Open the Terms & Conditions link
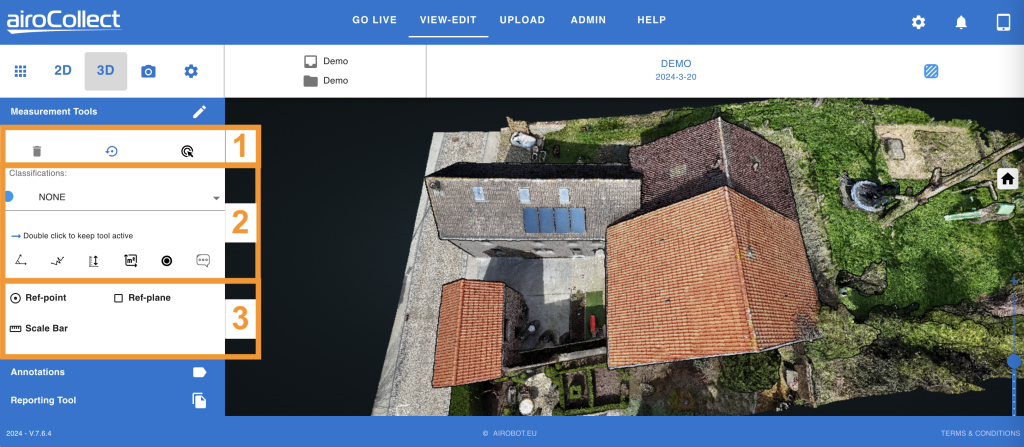 tap(979, 433)
